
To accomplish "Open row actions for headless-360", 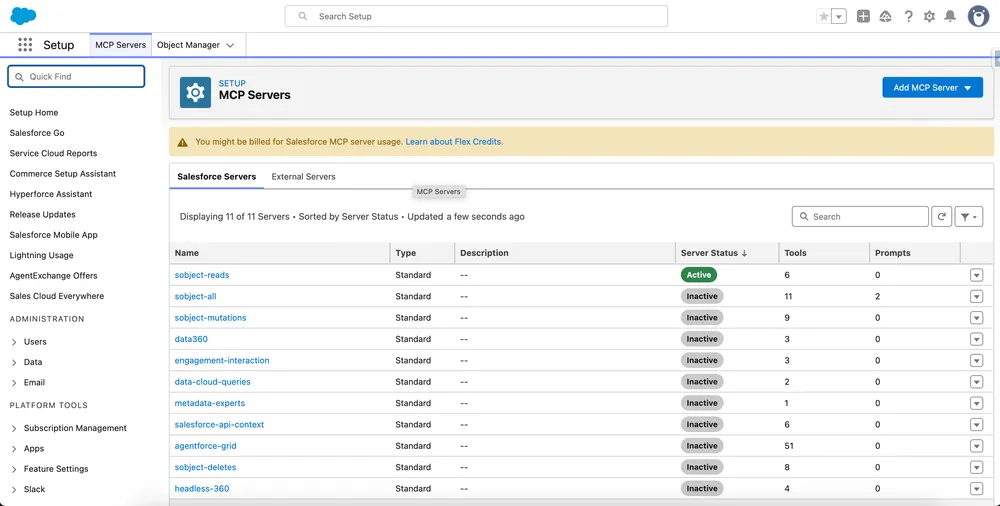I will pos(976,489).
